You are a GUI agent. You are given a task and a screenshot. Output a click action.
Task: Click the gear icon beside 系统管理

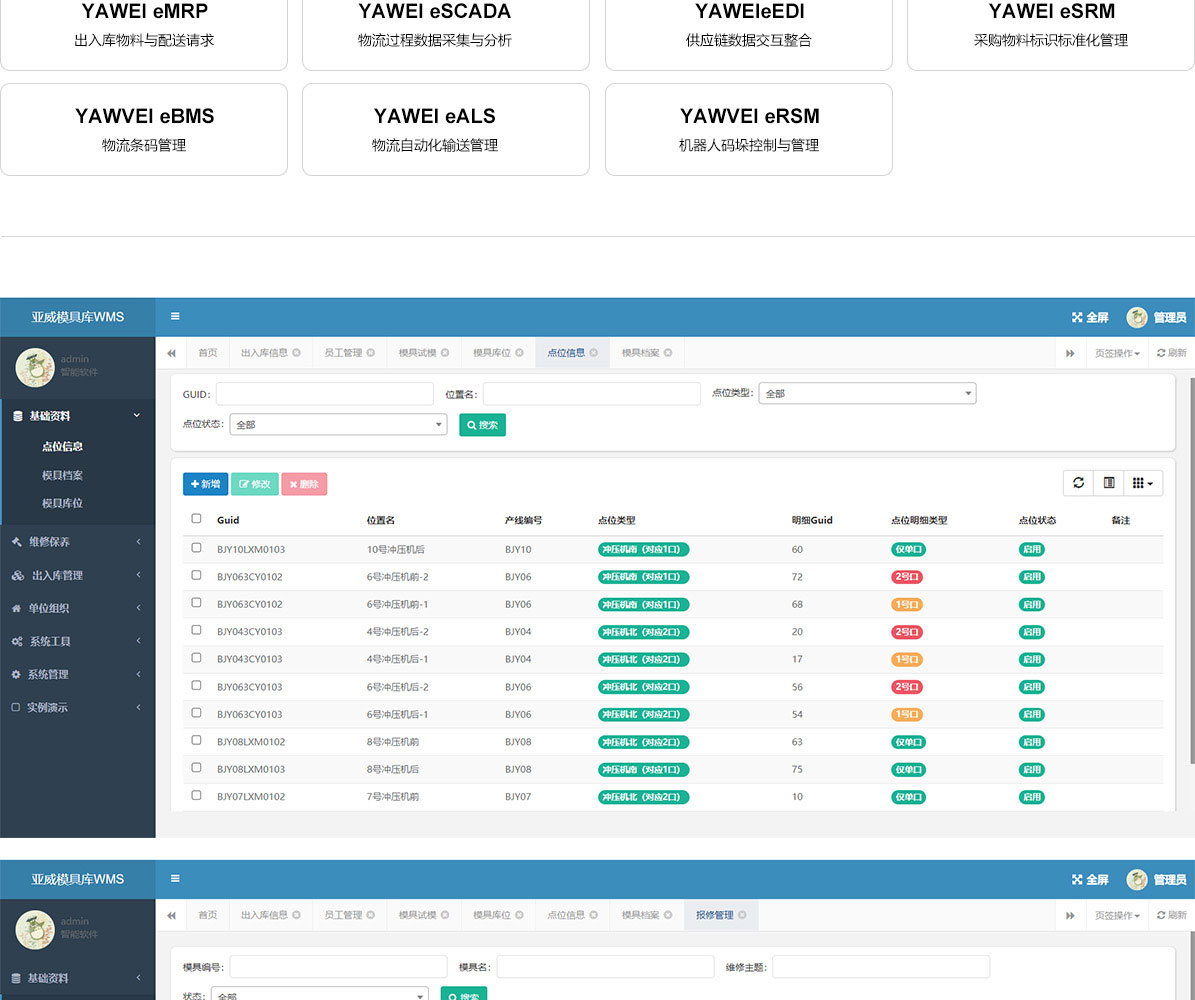point(16,675)
